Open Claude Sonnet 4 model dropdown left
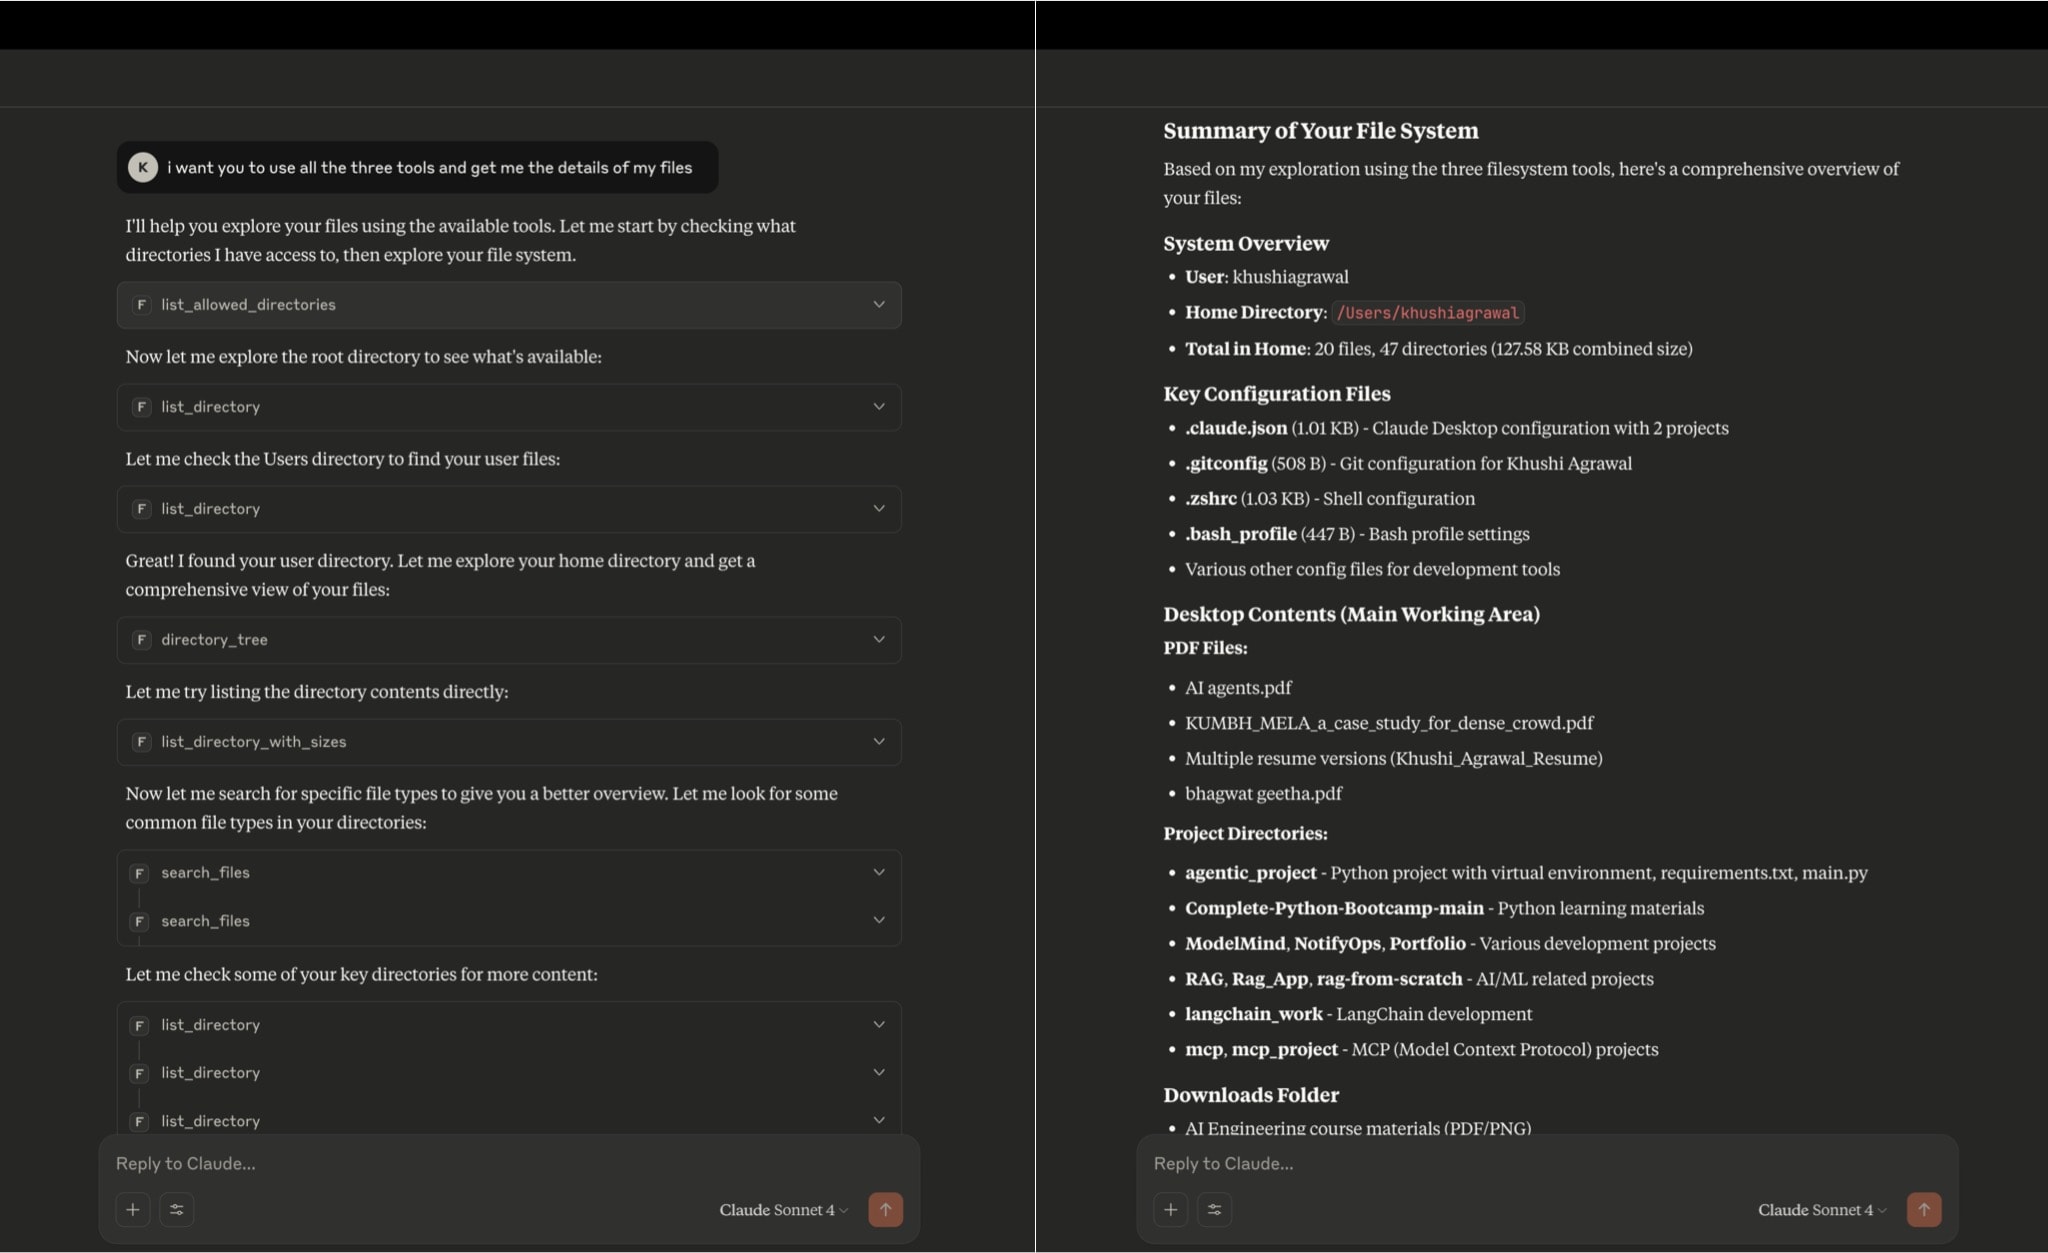 point(783,1210)
